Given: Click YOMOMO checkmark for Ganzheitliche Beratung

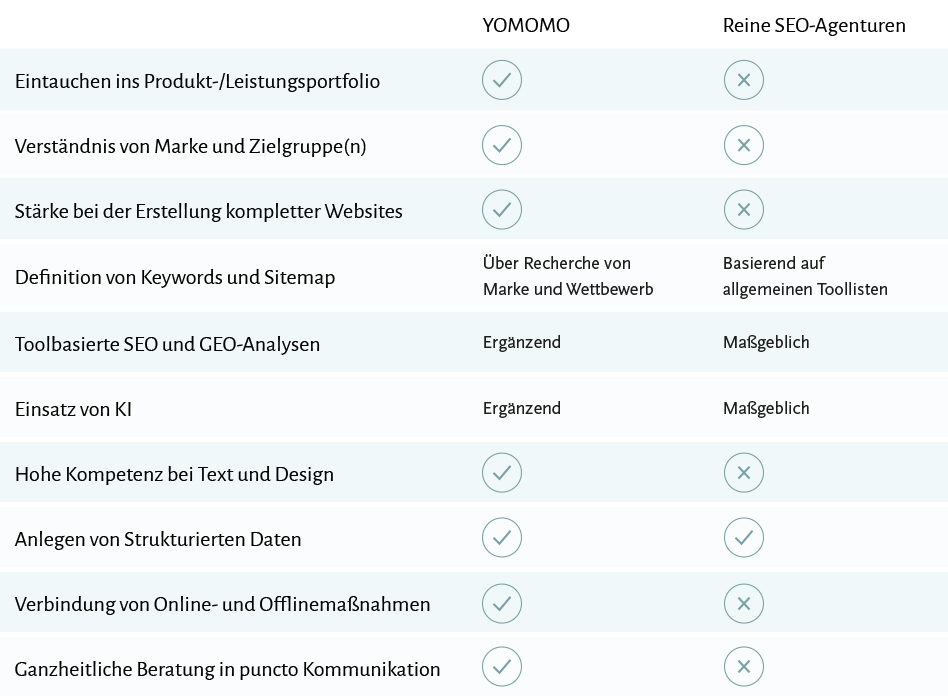Looking at the screenshot, I should (502, 667).
